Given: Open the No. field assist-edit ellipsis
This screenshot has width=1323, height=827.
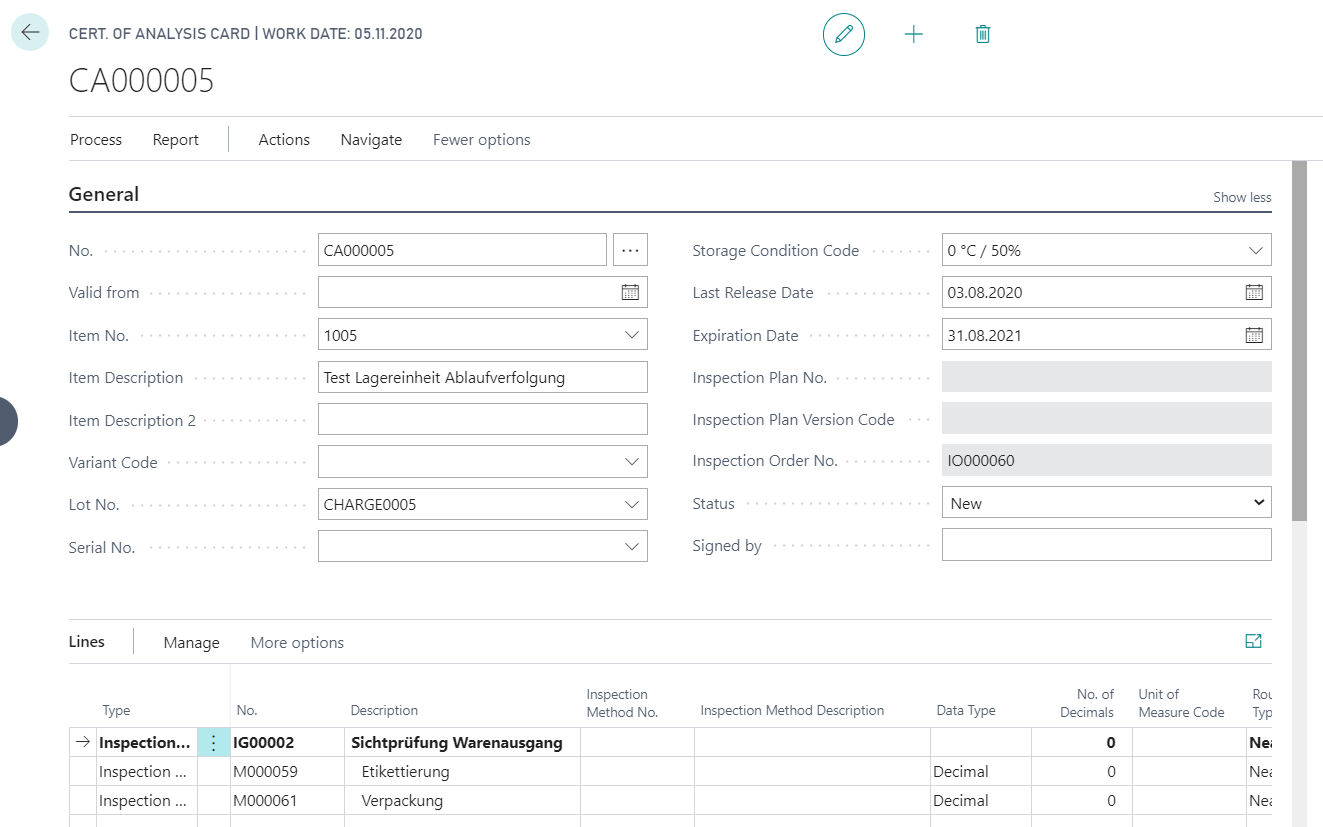Looking at the screenshot, I should pos(630,250).
